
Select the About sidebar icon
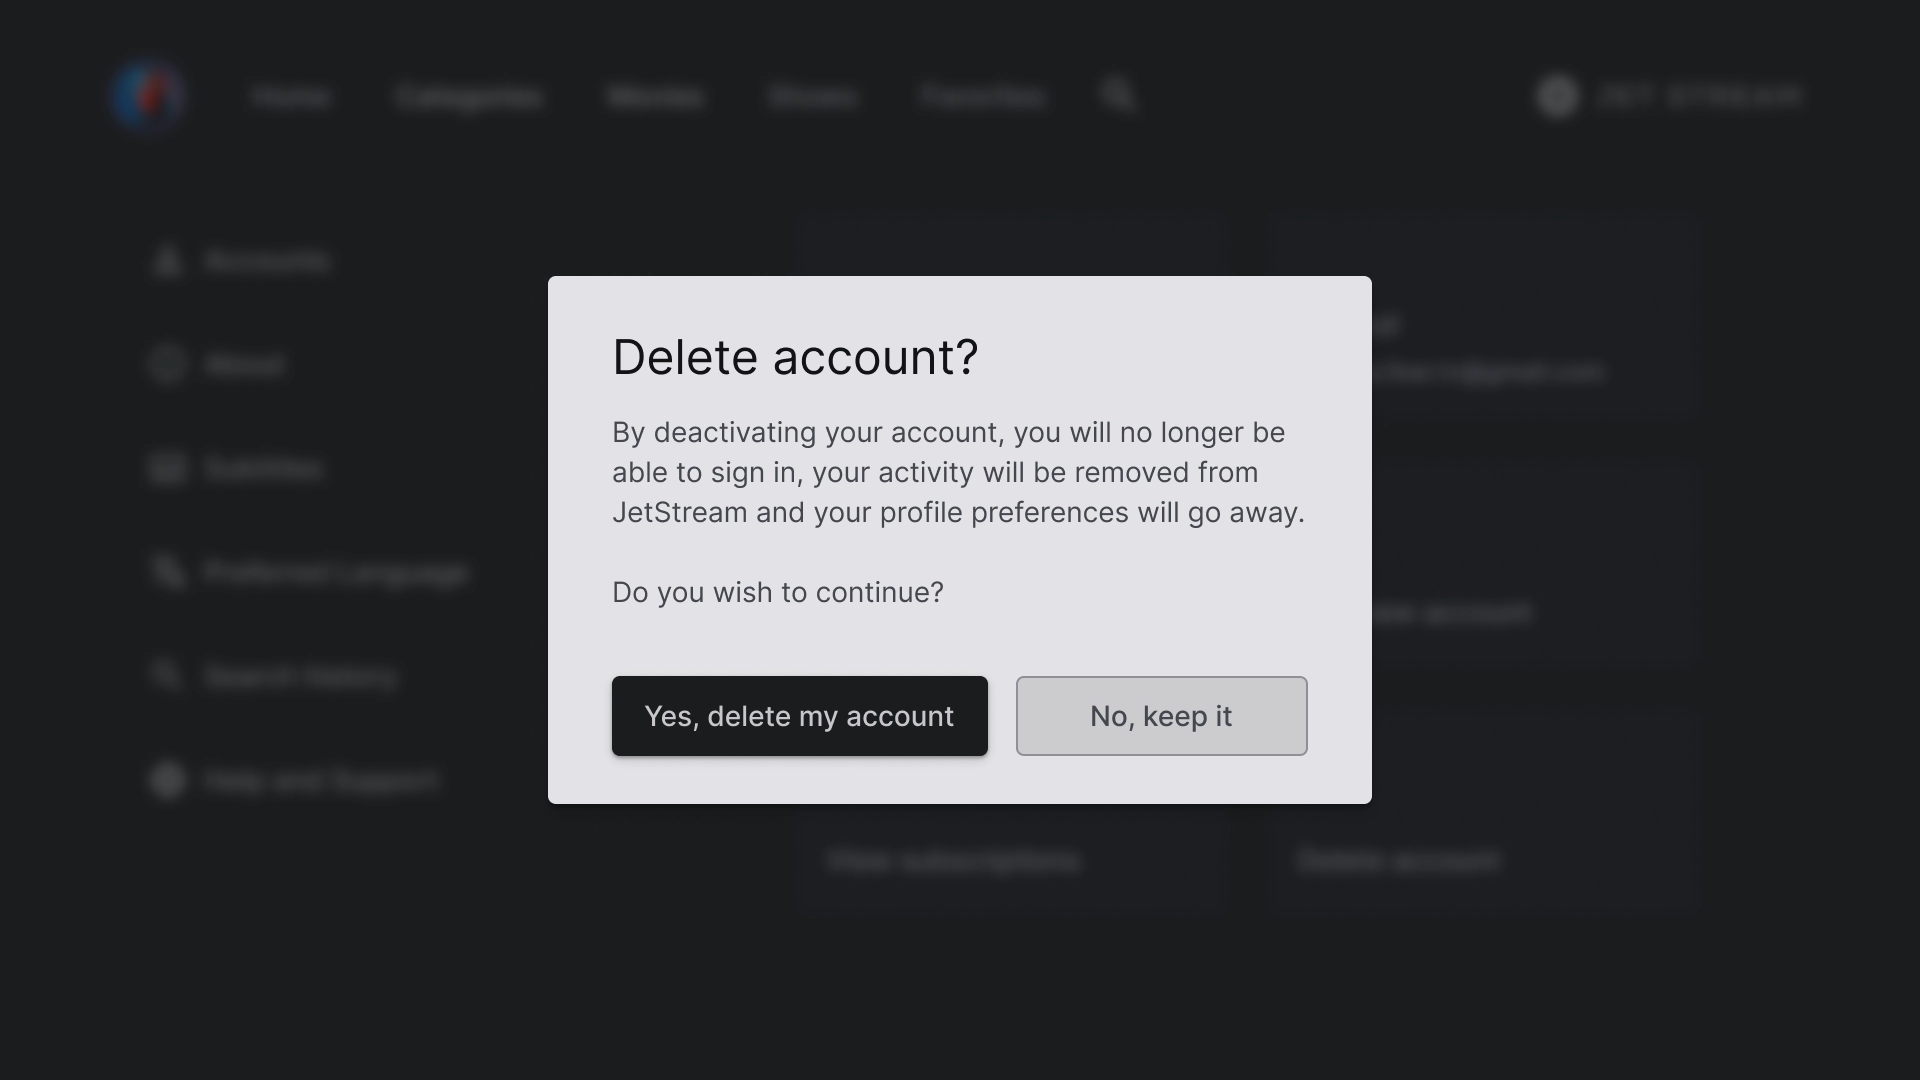tap(169, 364)
